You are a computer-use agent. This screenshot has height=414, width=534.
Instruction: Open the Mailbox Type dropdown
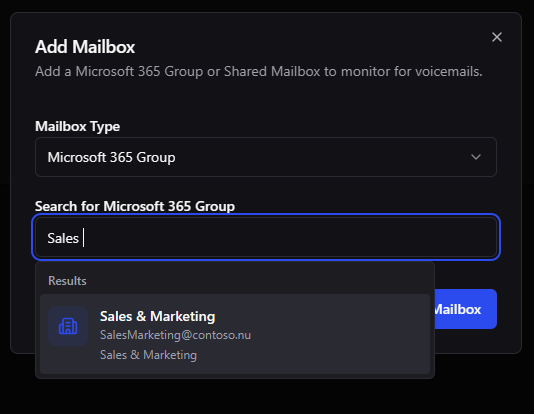266,157
